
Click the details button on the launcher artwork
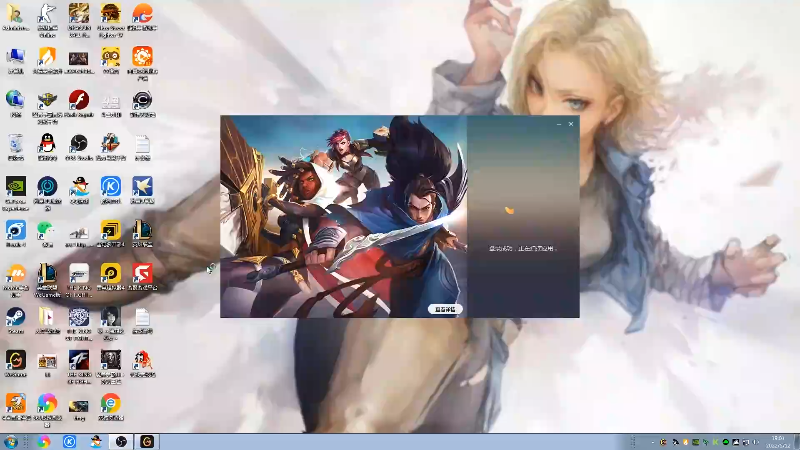click(445, 309)
